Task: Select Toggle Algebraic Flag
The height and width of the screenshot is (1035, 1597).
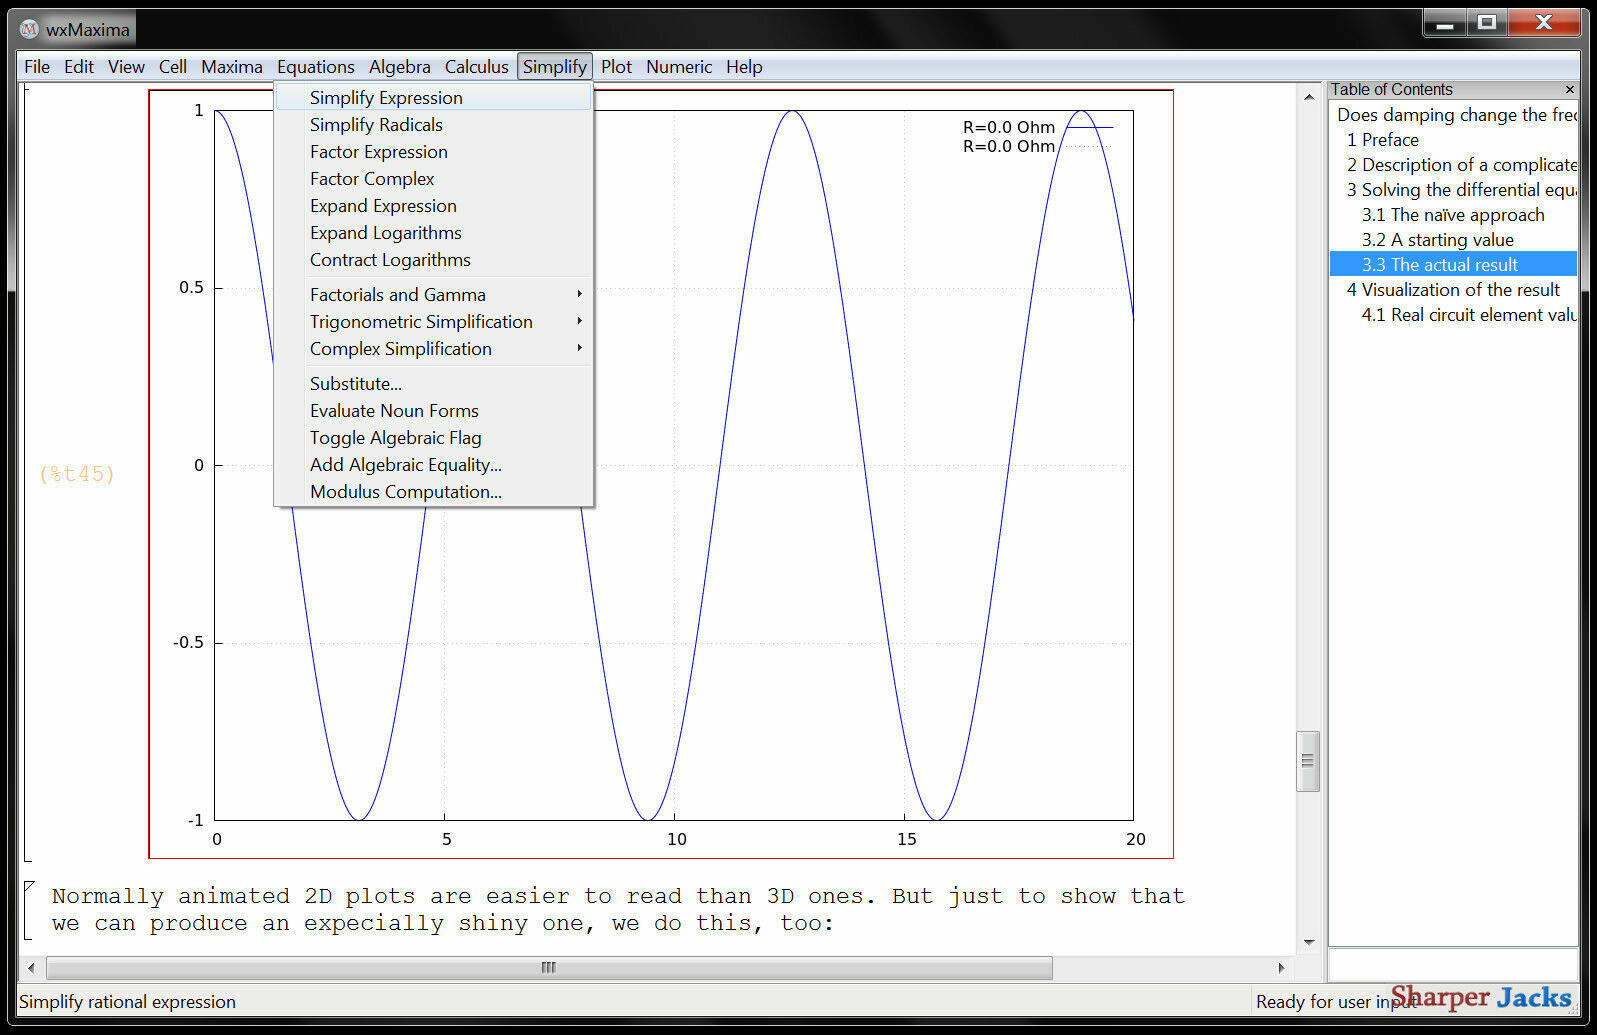Action: 434,438
